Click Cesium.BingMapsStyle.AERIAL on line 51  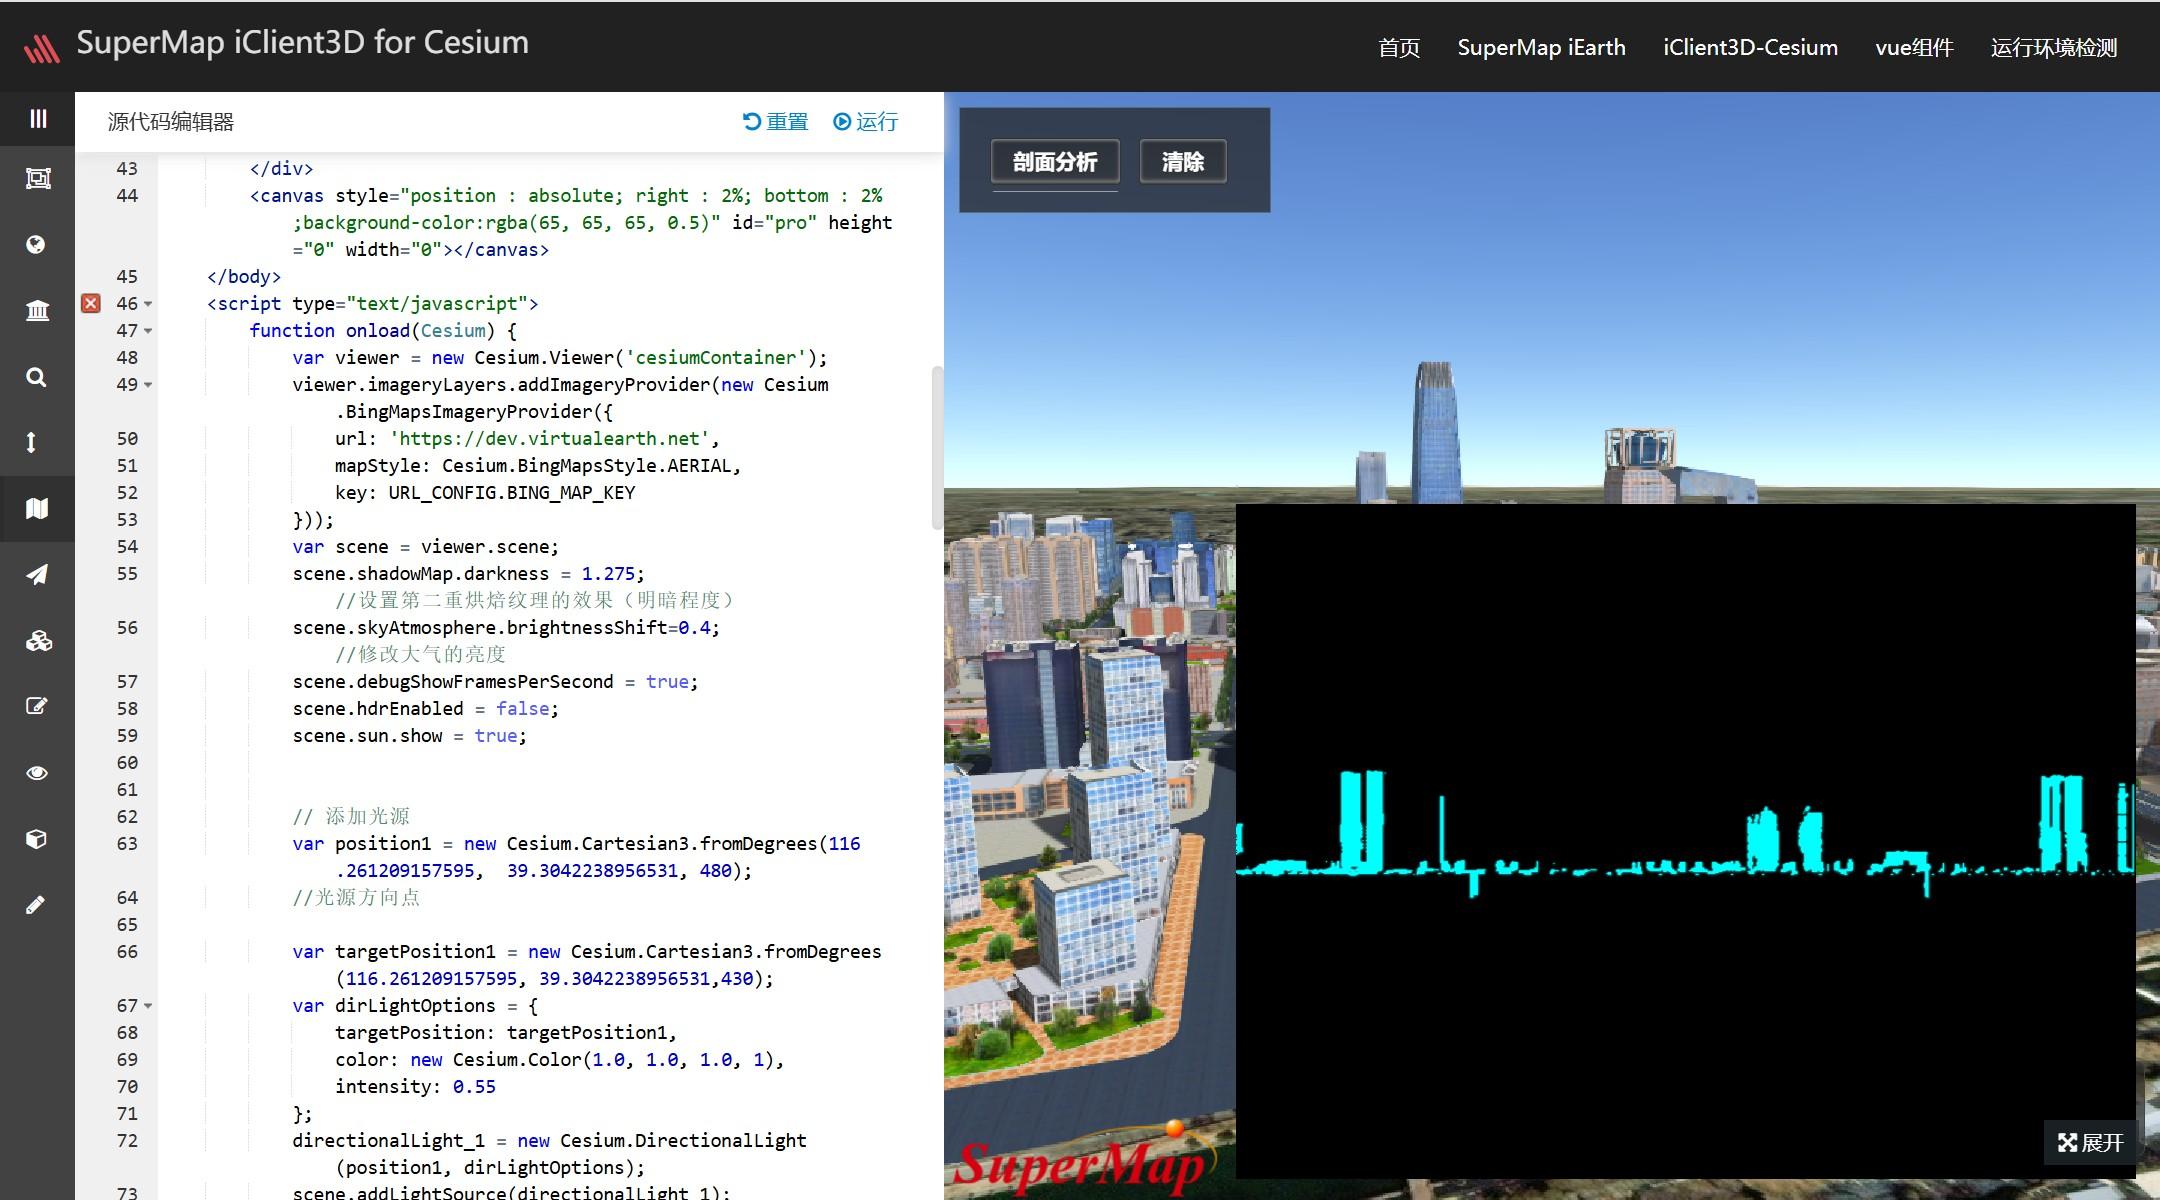pos(589,465)
